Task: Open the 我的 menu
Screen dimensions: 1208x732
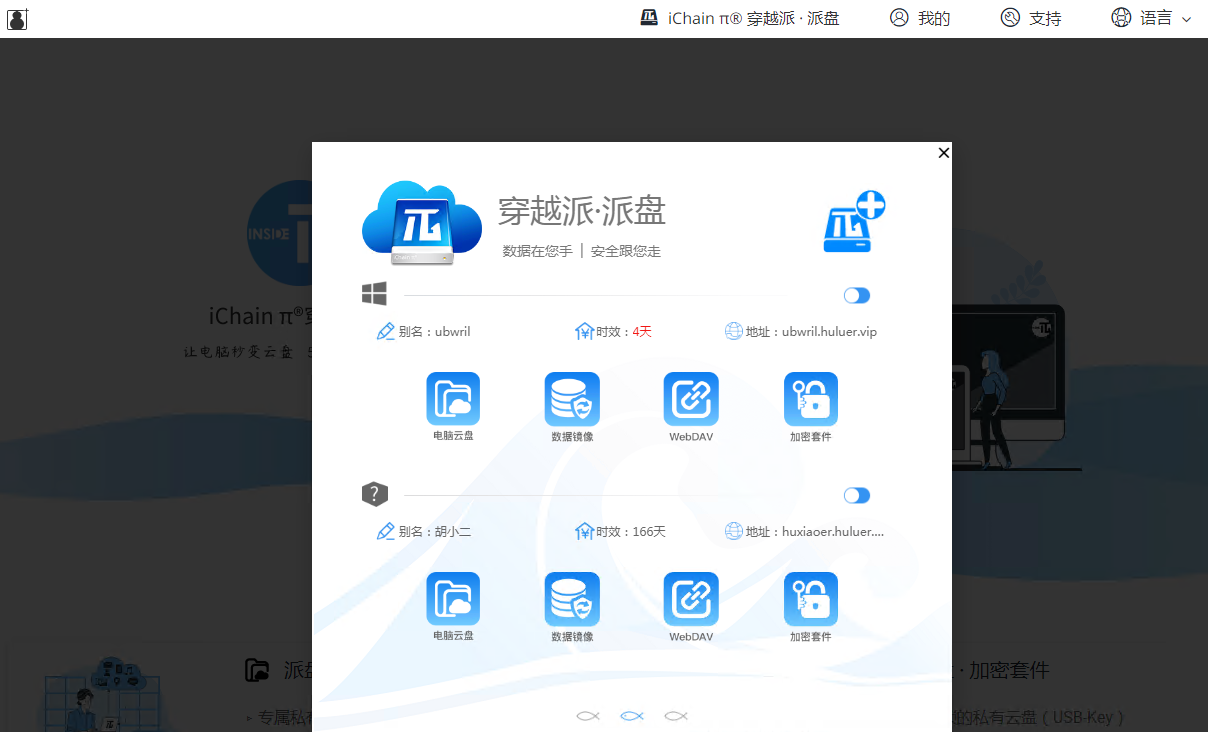Action: [x=920, y=18]
